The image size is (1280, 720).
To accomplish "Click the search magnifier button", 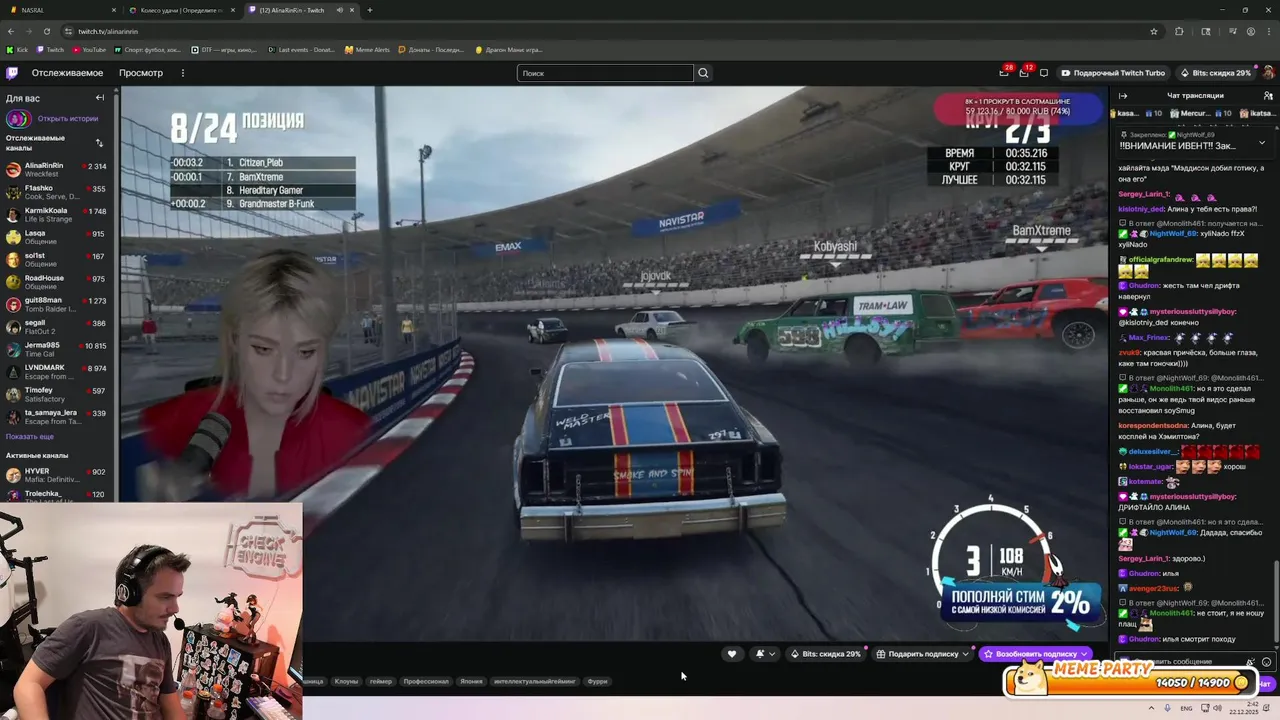I will 703,73.
